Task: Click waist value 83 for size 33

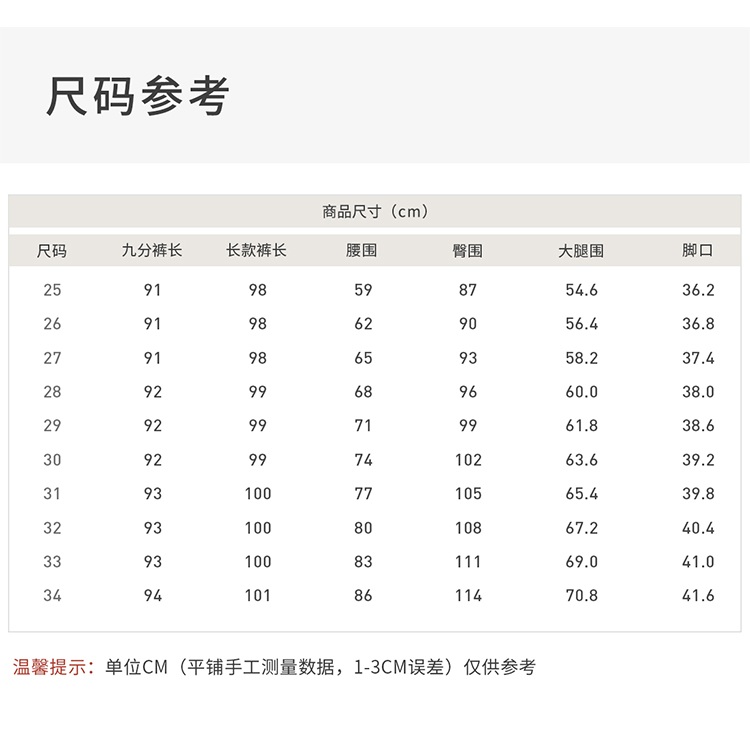Action: pyautogui.click(x=363, y=562)
